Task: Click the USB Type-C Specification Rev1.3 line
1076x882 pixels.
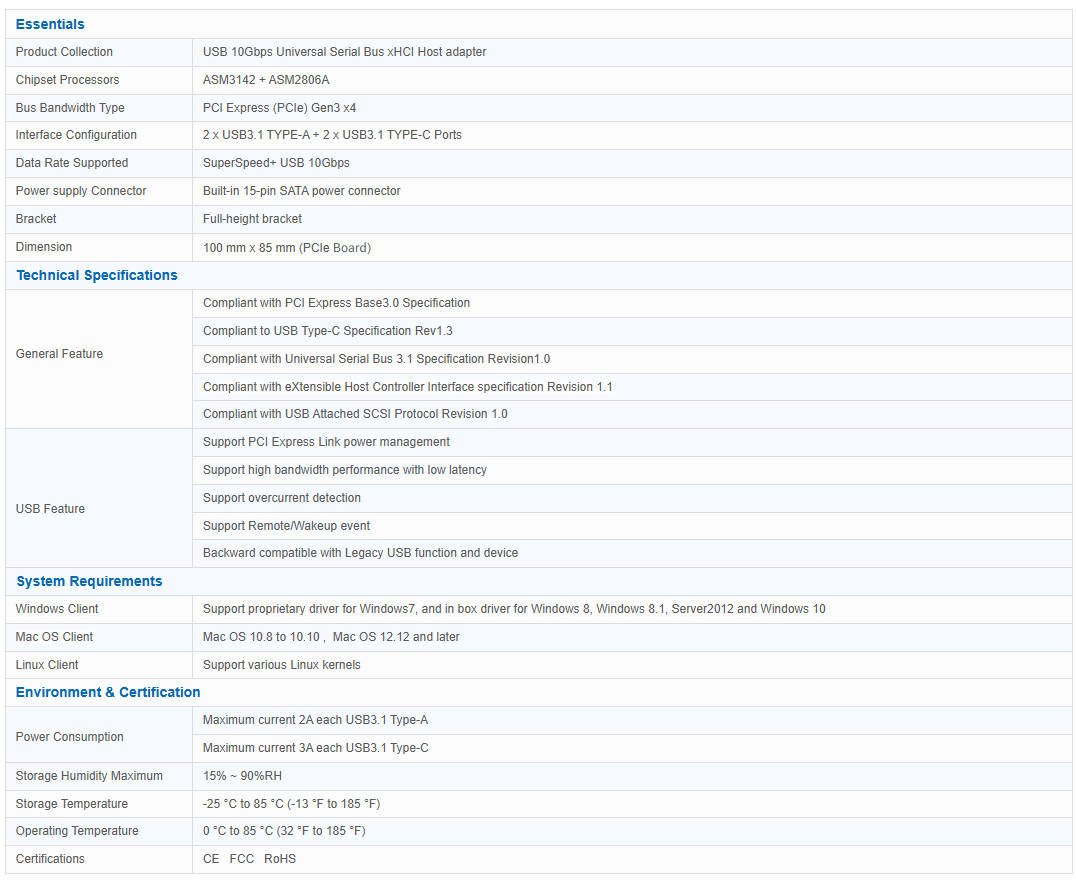Action: (327, 331)
